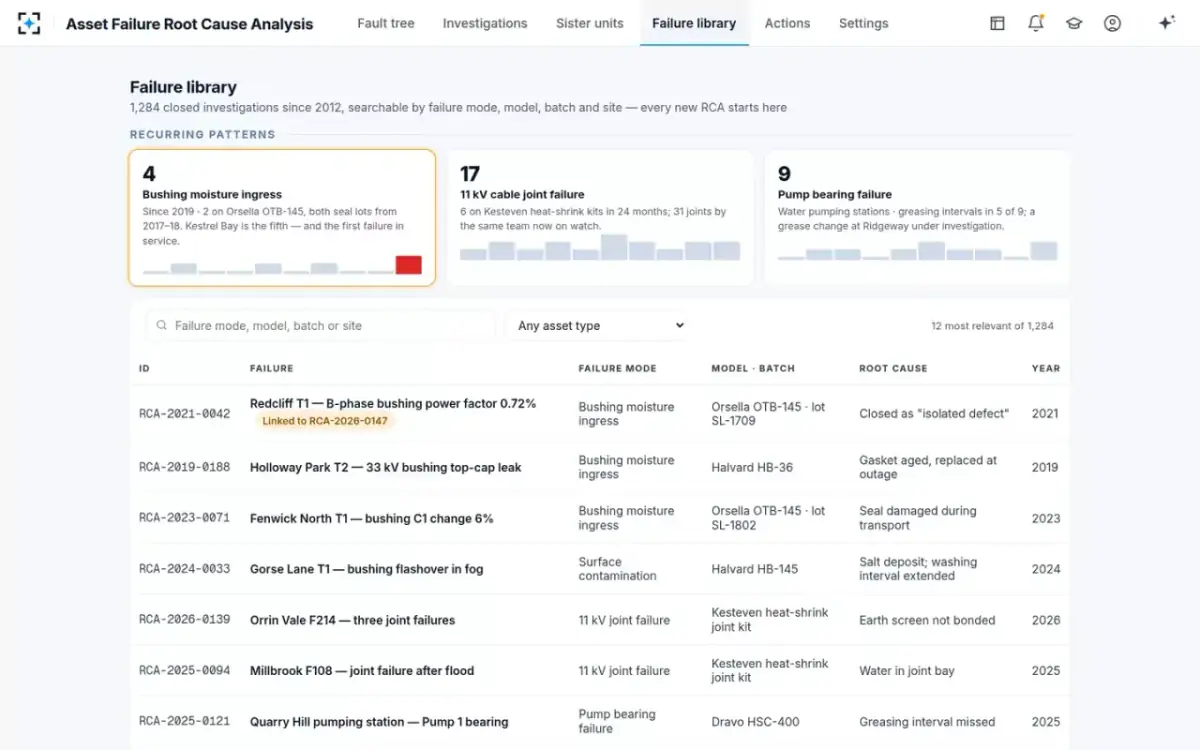1200x750 pixels.
Task: Click 'Orsella OTB-145 · lot SL-1709' cell
Action: (768, 414)
